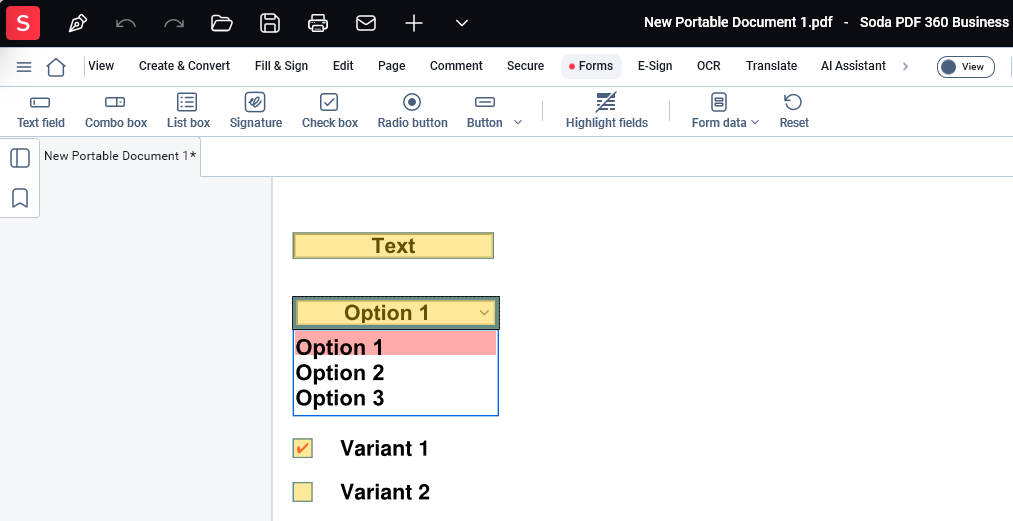Image resolution: width=1013 pixels, height=521 pixels.
Task: Redo the last action
Action: [x=174, y=23]
